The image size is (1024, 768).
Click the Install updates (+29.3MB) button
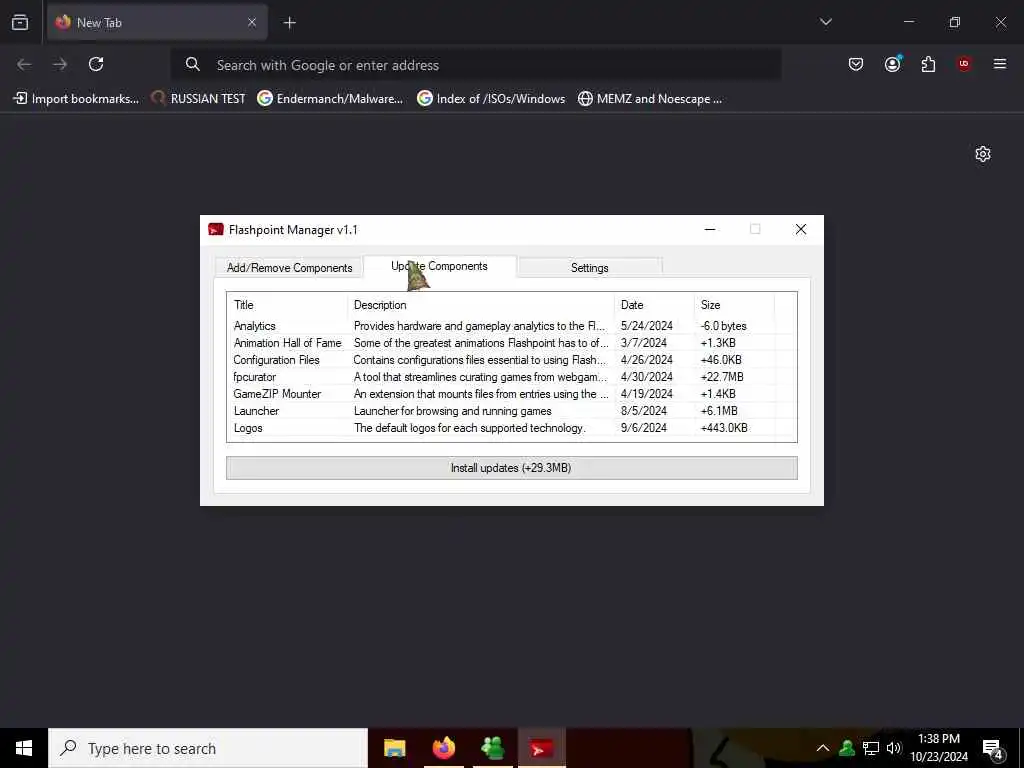tap(511, 468)
